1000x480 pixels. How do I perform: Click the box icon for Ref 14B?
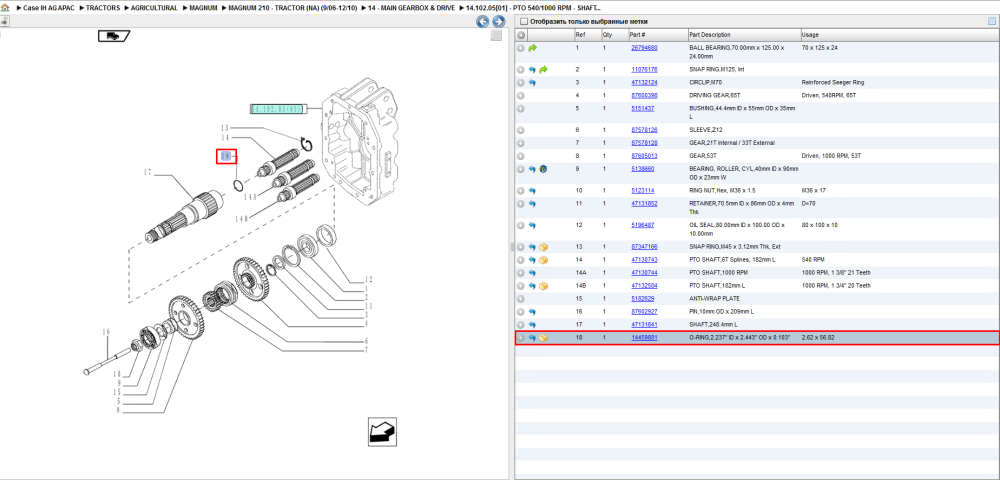coord(543,286)
